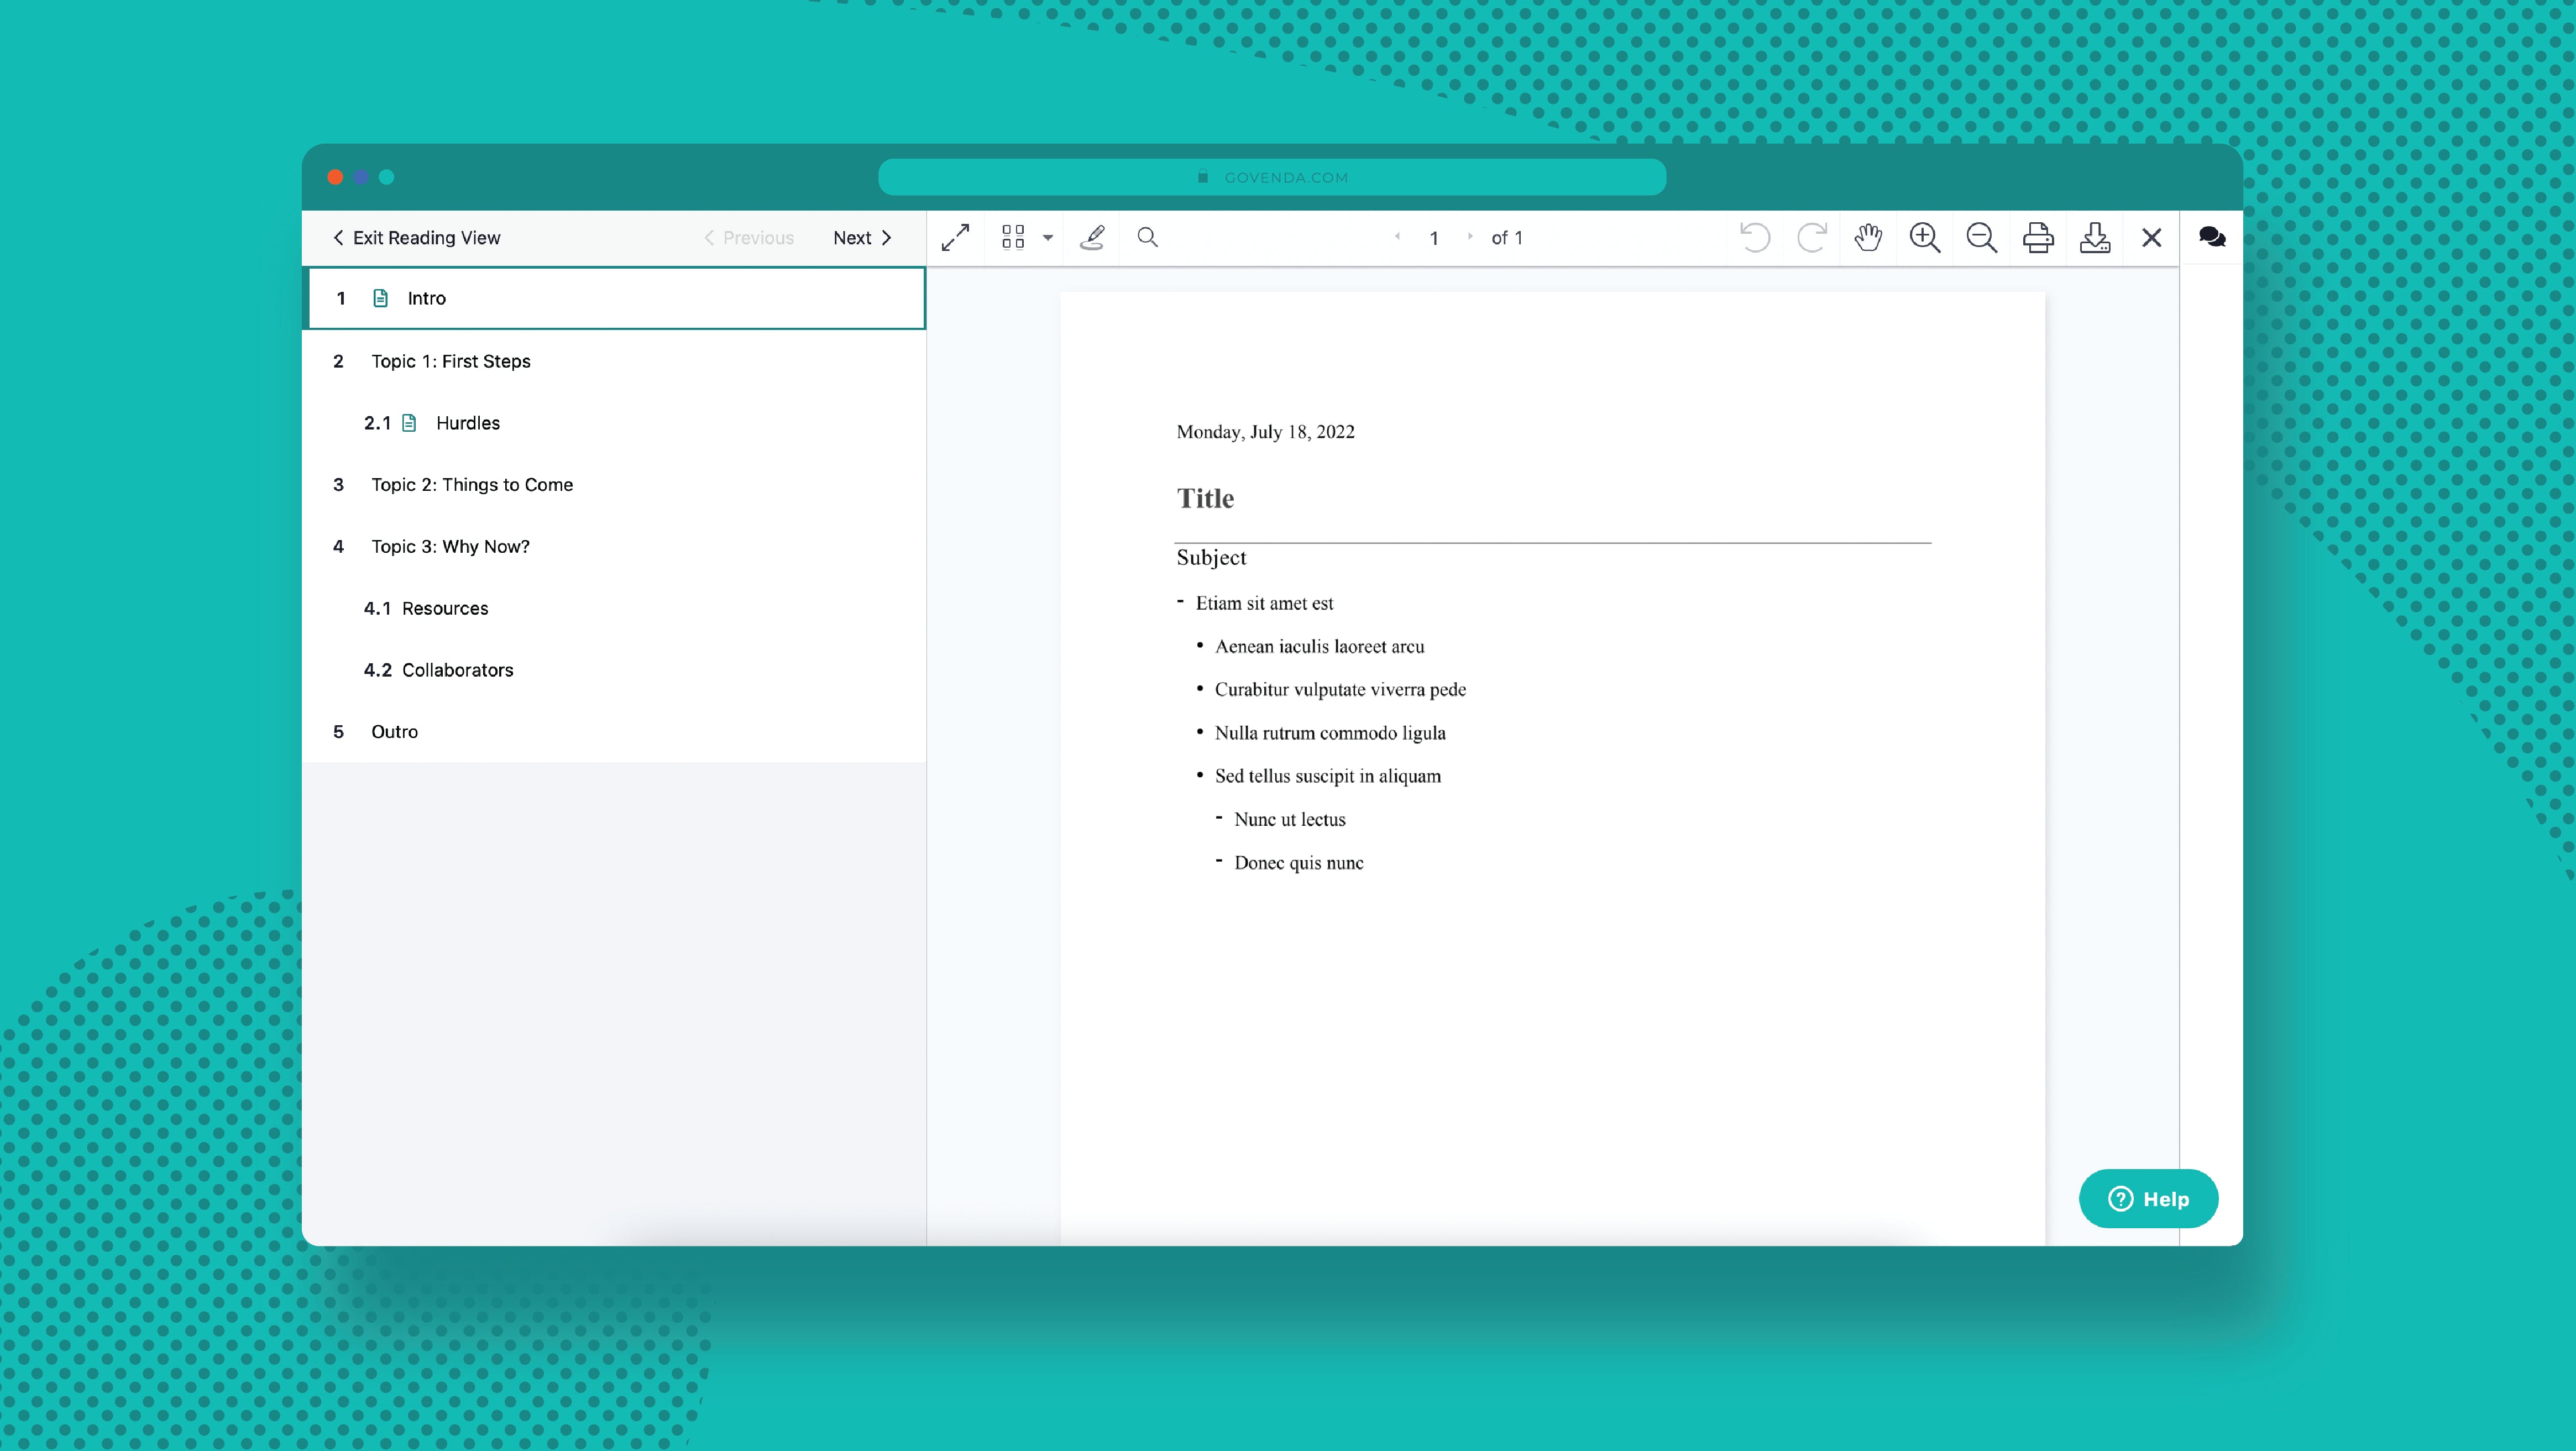Rotate the page counterclockwise
The width and height of the screenshot is (2576, 1451).
1754,237
